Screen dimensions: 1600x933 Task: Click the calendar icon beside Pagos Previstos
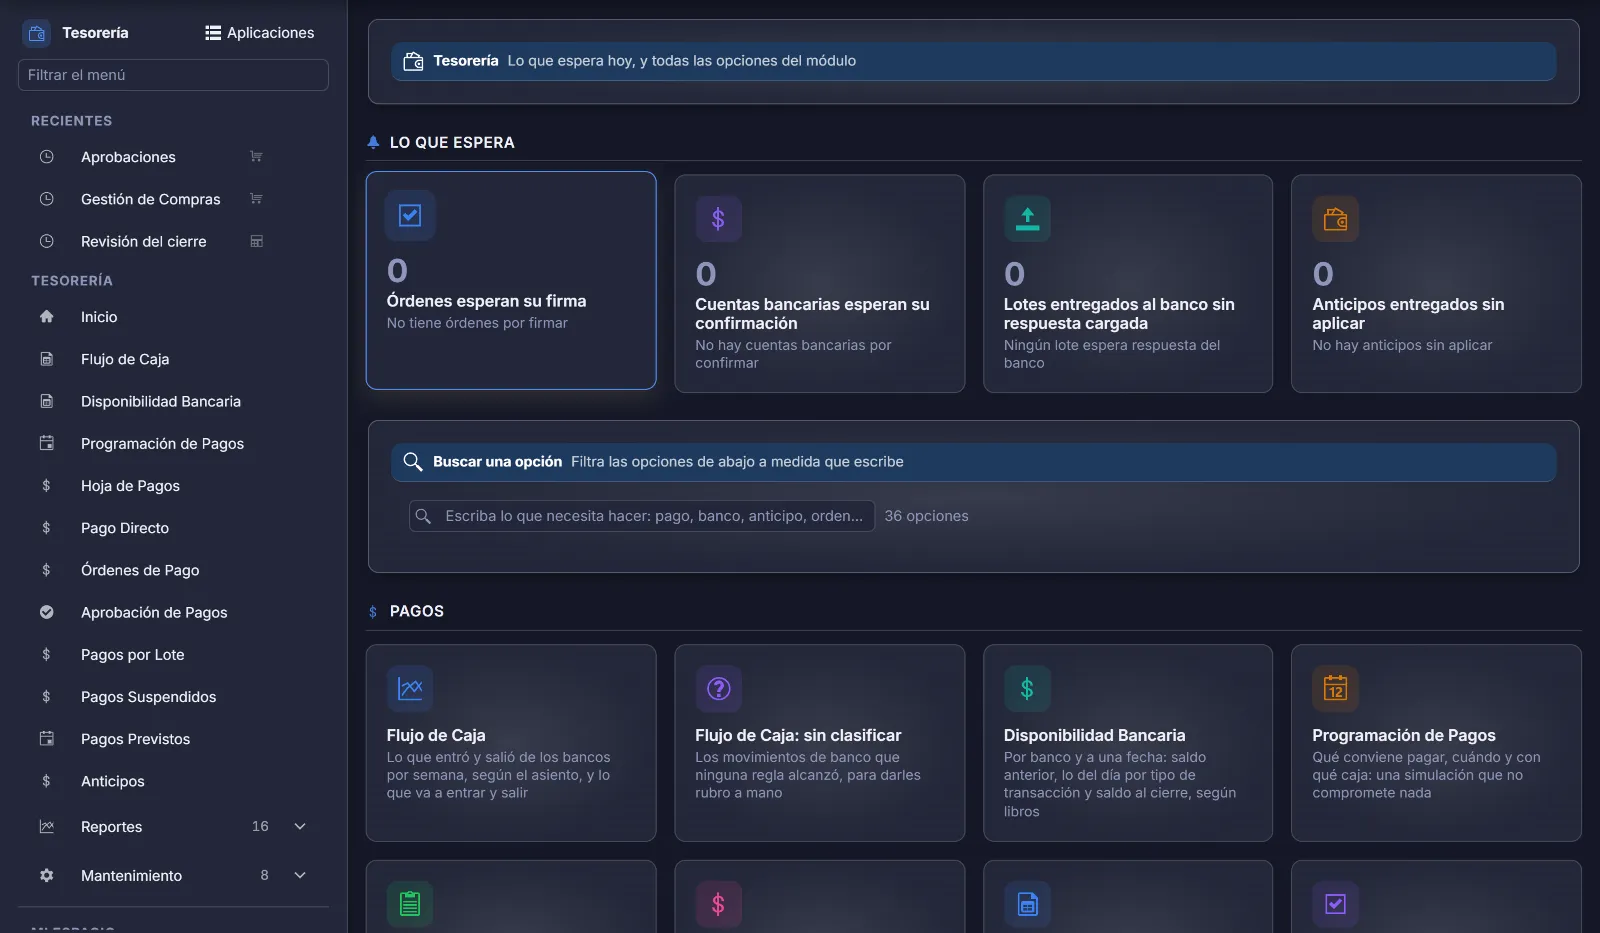(46, 739)
